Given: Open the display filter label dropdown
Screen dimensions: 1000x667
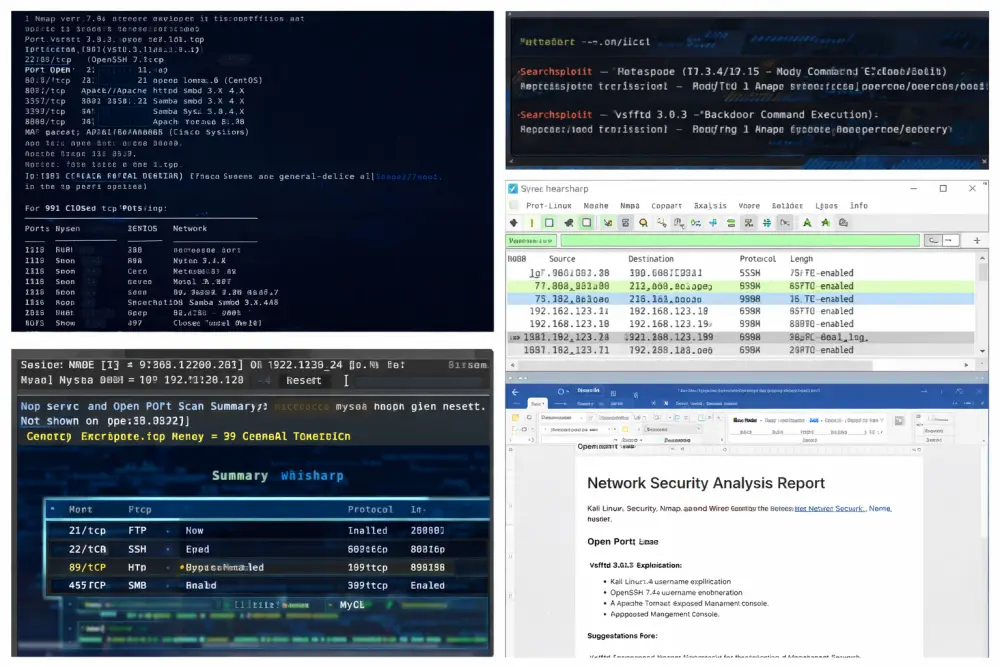Looking at the screenshot, I should (x=531, y=240).
